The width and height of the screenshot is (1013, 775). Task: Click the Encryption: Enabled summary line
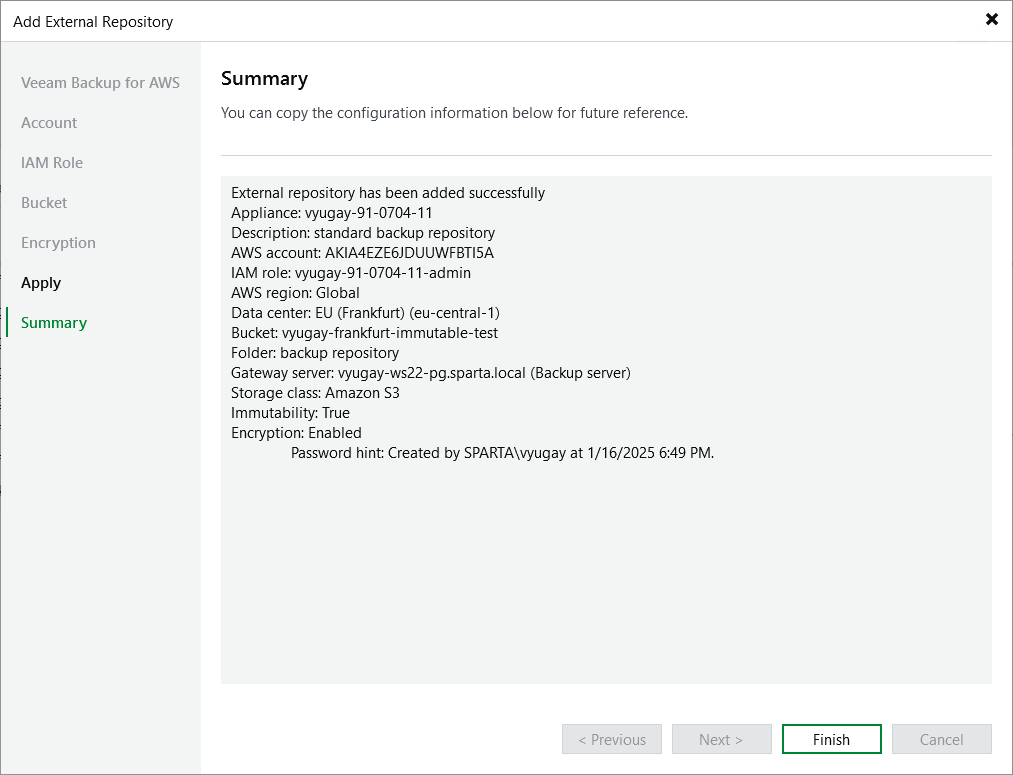[296, 432]
